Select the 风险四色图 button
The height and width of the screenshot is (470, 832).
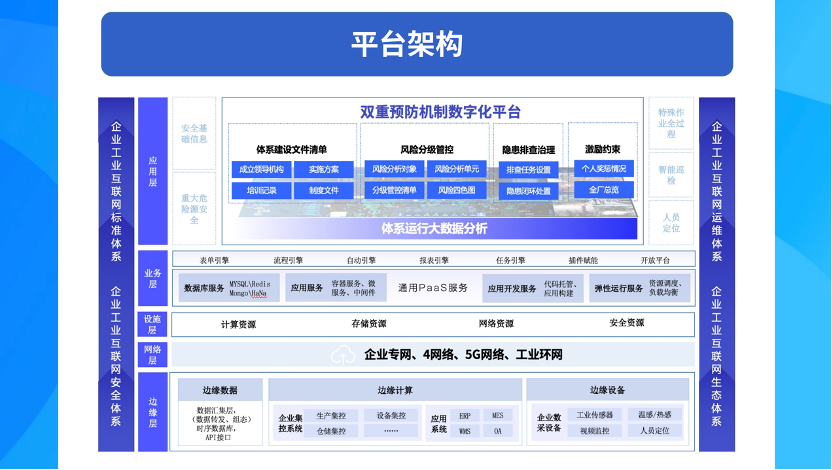[456, 190]
